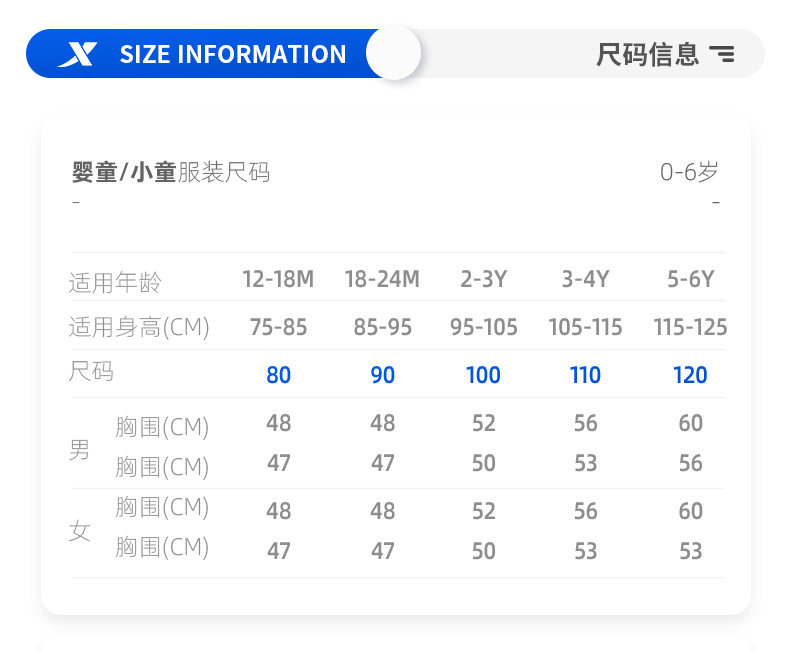Image resolution: width=790 pixels, height=651 pixels.
Task: Open the menu lines icon beside 尺码信息
Action: (x=721, y=54)
